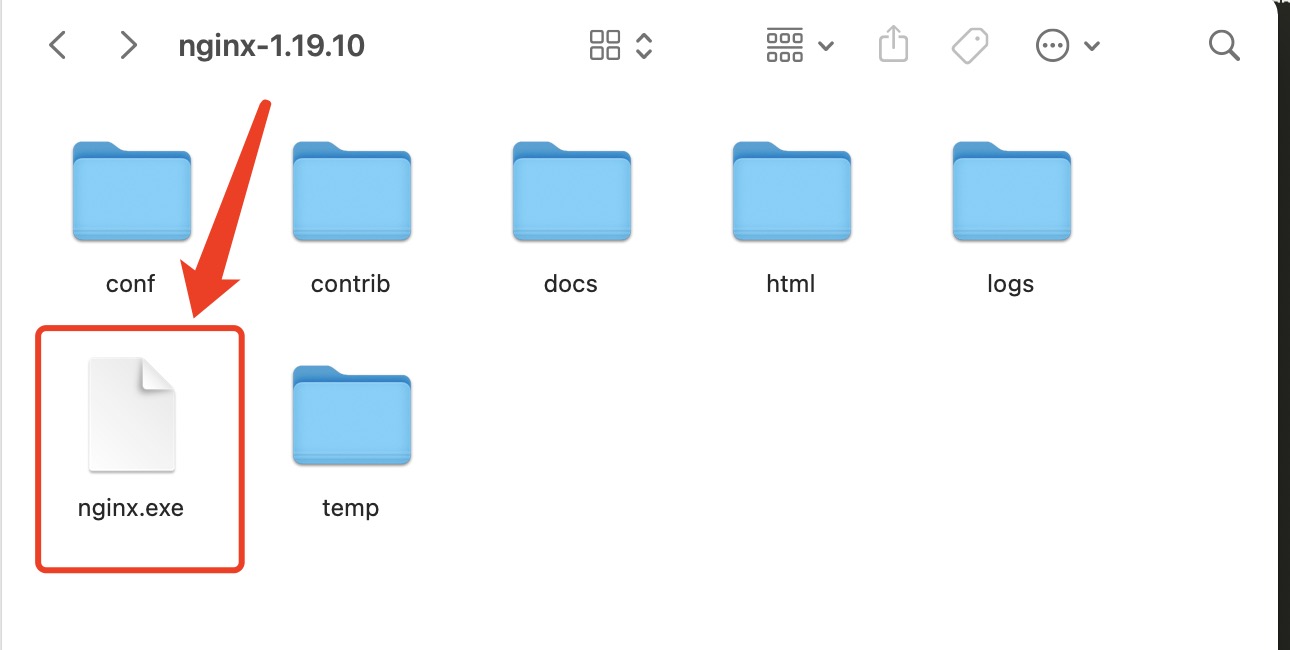Image resolution: width=1290 pixels, height=650 pixels.
Task: Open the conf folder
Action: click(x=131, y=192)
